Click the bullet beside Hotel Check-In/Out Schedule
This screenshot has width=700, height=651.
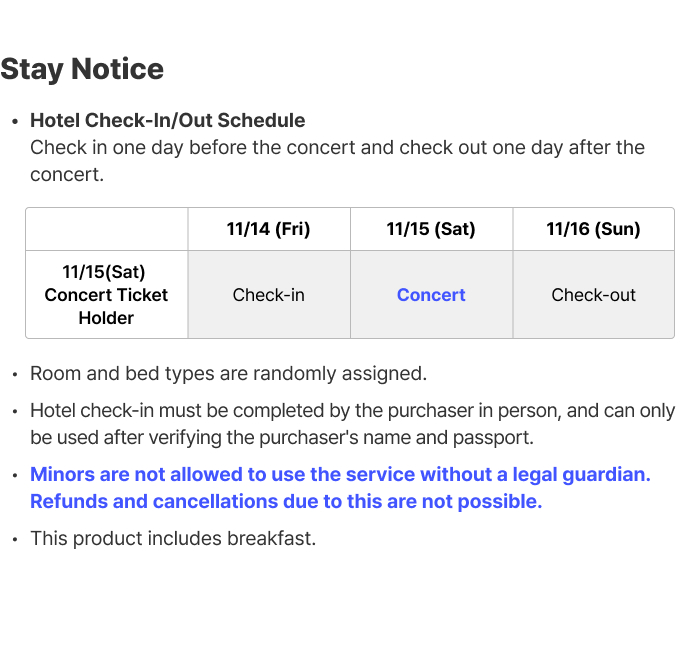16,121
